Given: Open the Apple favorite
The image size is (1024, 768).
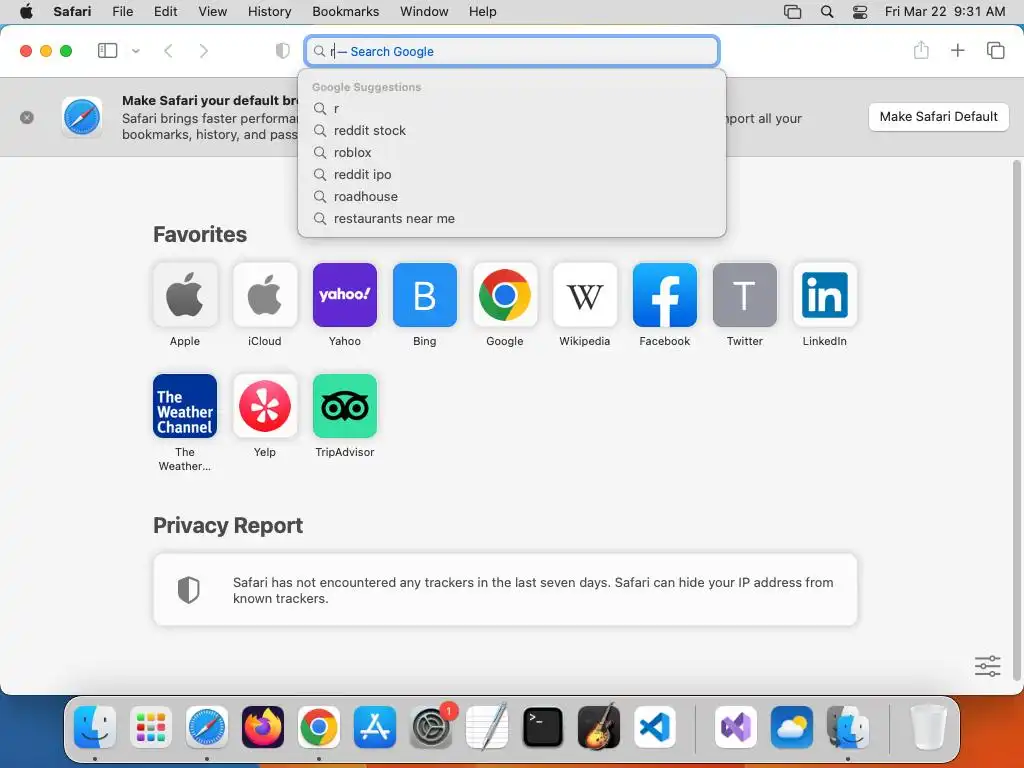Looking at the screenshot, I should 185,295.
